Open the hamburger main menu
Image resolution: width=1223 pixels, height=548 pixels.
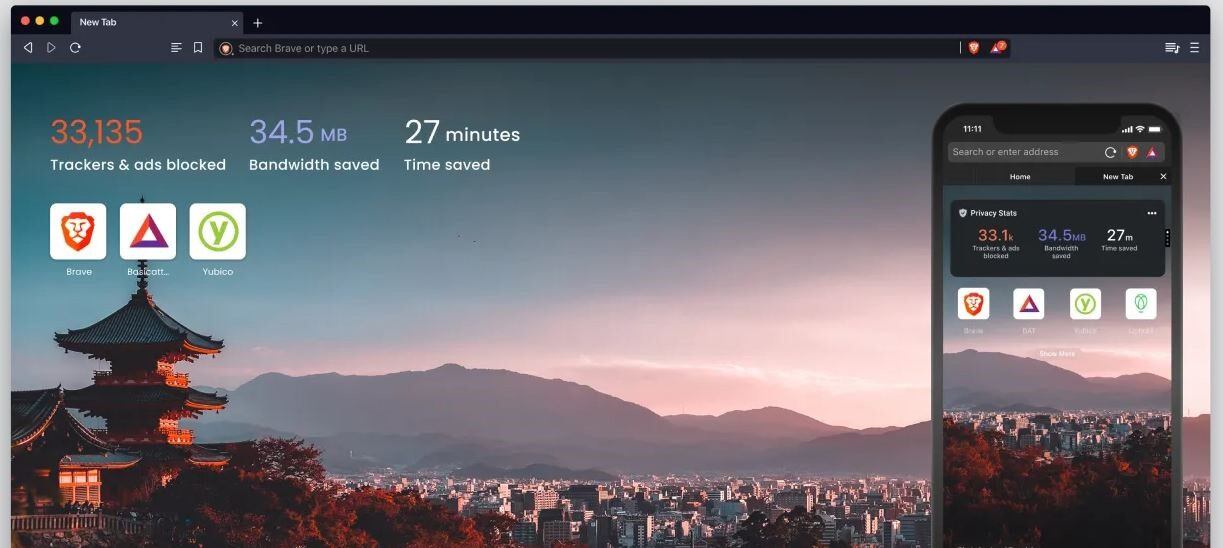pyautogui.click(x=1194, y=48)
